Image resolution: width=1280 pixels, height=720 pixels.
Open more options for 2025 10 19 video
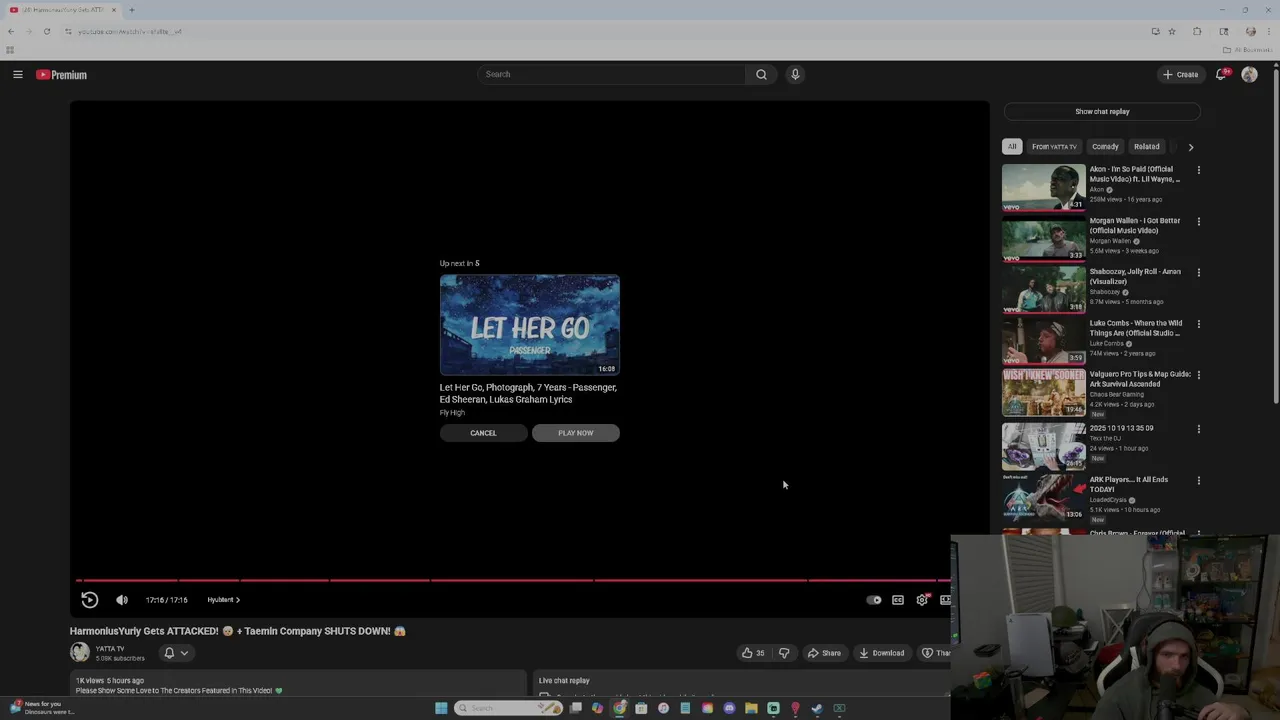(1198, 429)
